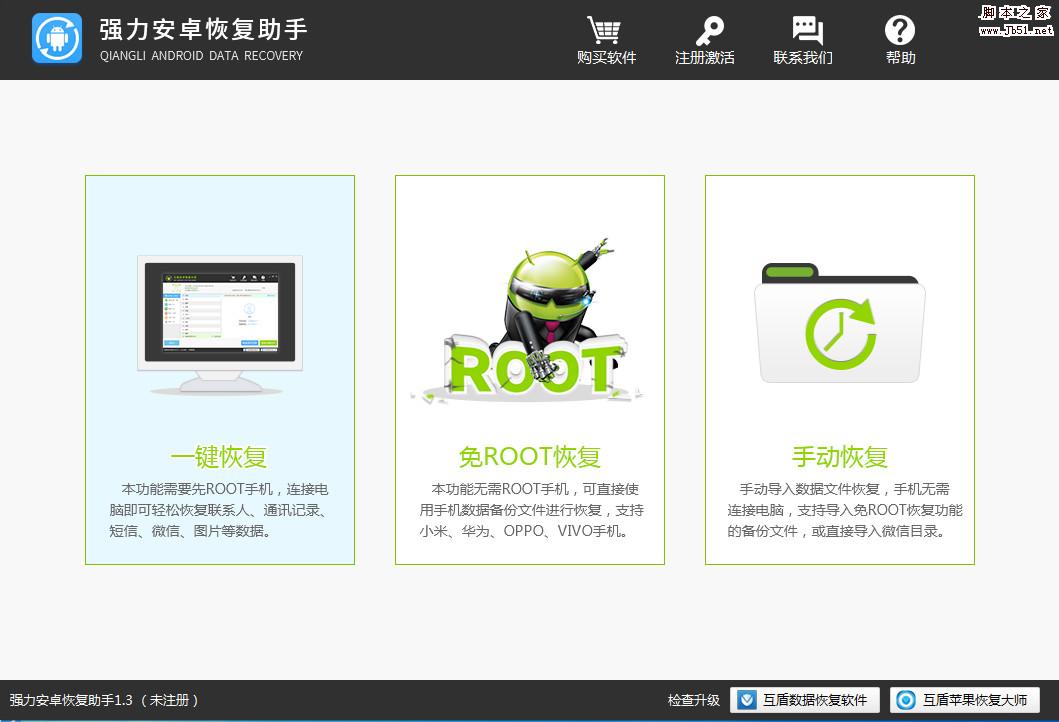Choose the 手动恢复 heading
This screenshot has width=1059, height=722.
840,457
